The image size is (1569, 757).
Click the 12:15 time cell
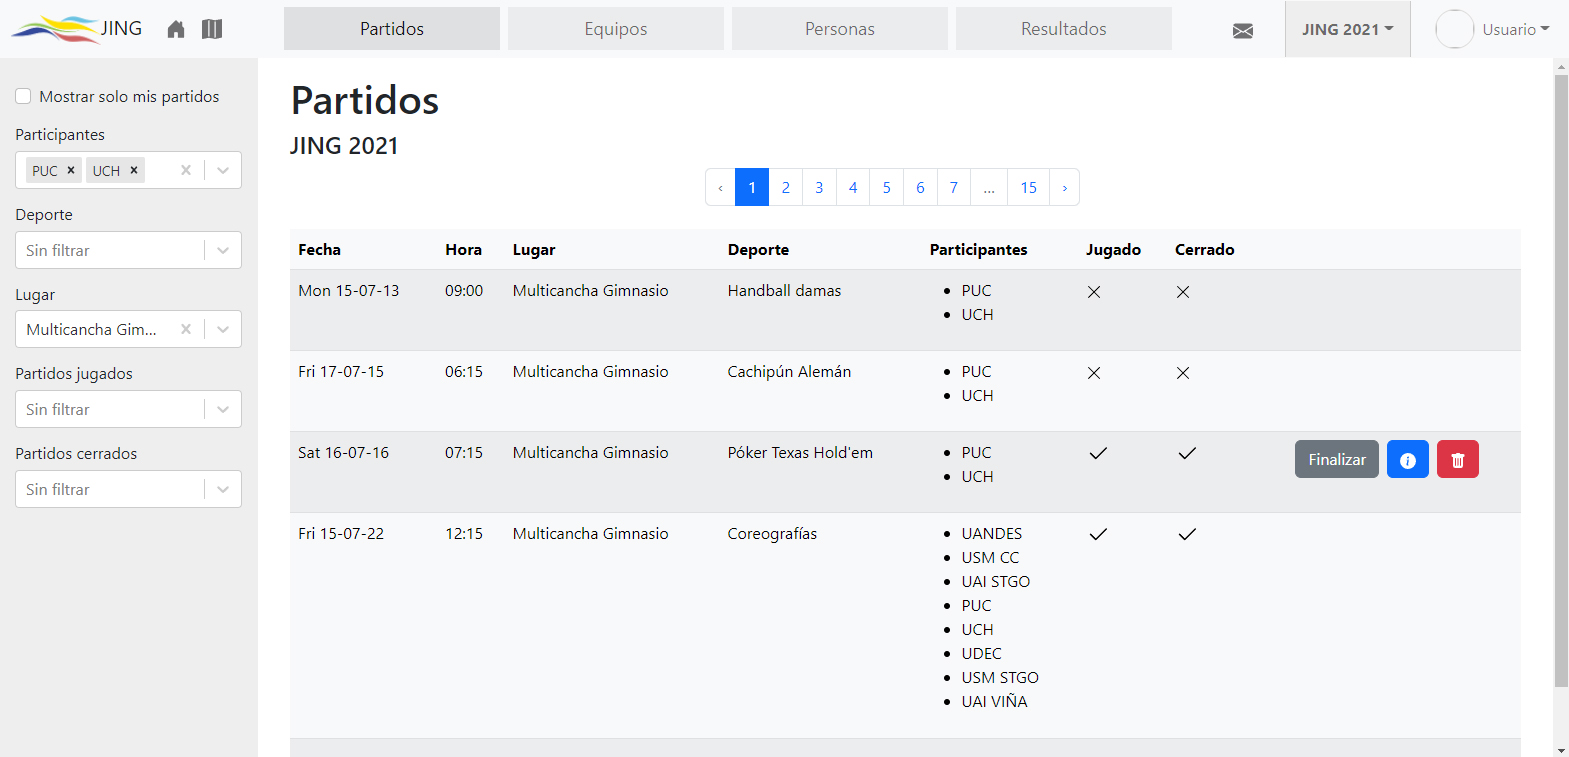click(464, 534)
